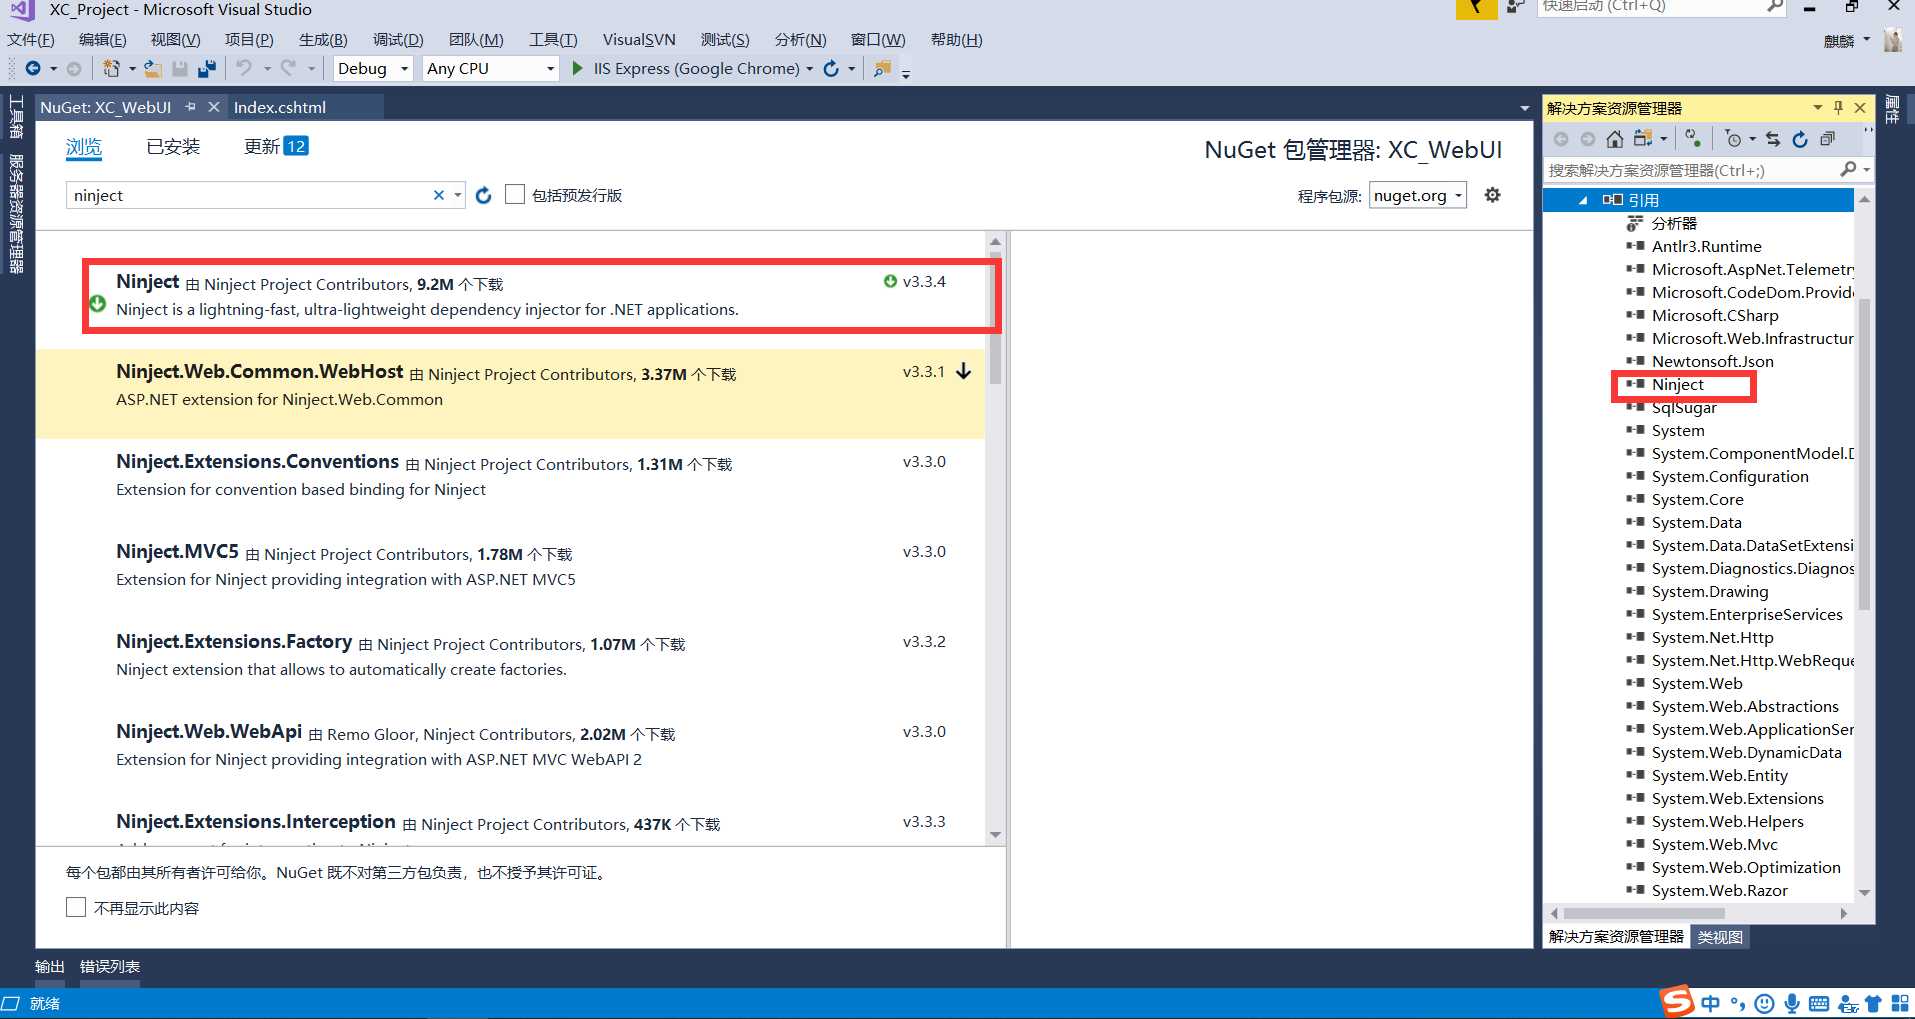
Task: Click the browser refresh icon in toolbar
Action: pyautogui.click(x=831, y=68)
